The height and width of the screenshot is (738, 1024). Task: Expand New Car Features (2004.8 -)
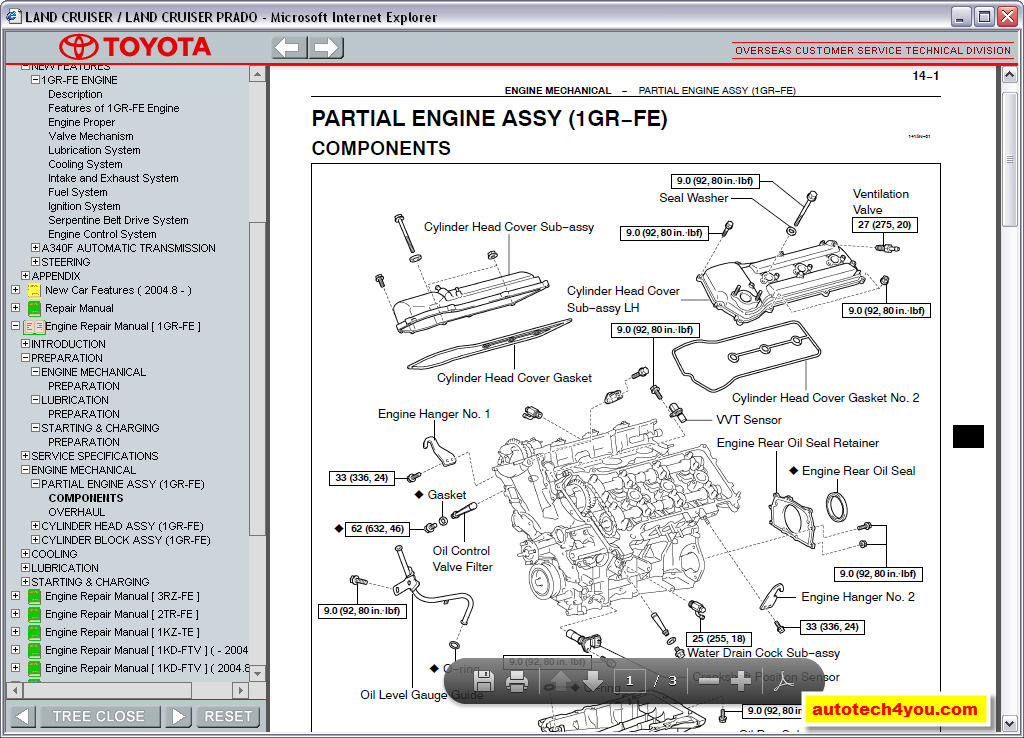pos(16,289)
